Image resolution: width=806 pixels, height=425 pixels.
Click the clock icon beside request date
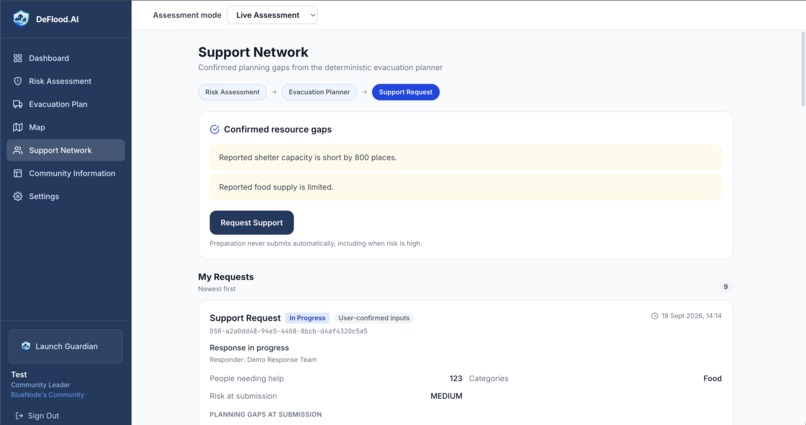click(654, 316)
